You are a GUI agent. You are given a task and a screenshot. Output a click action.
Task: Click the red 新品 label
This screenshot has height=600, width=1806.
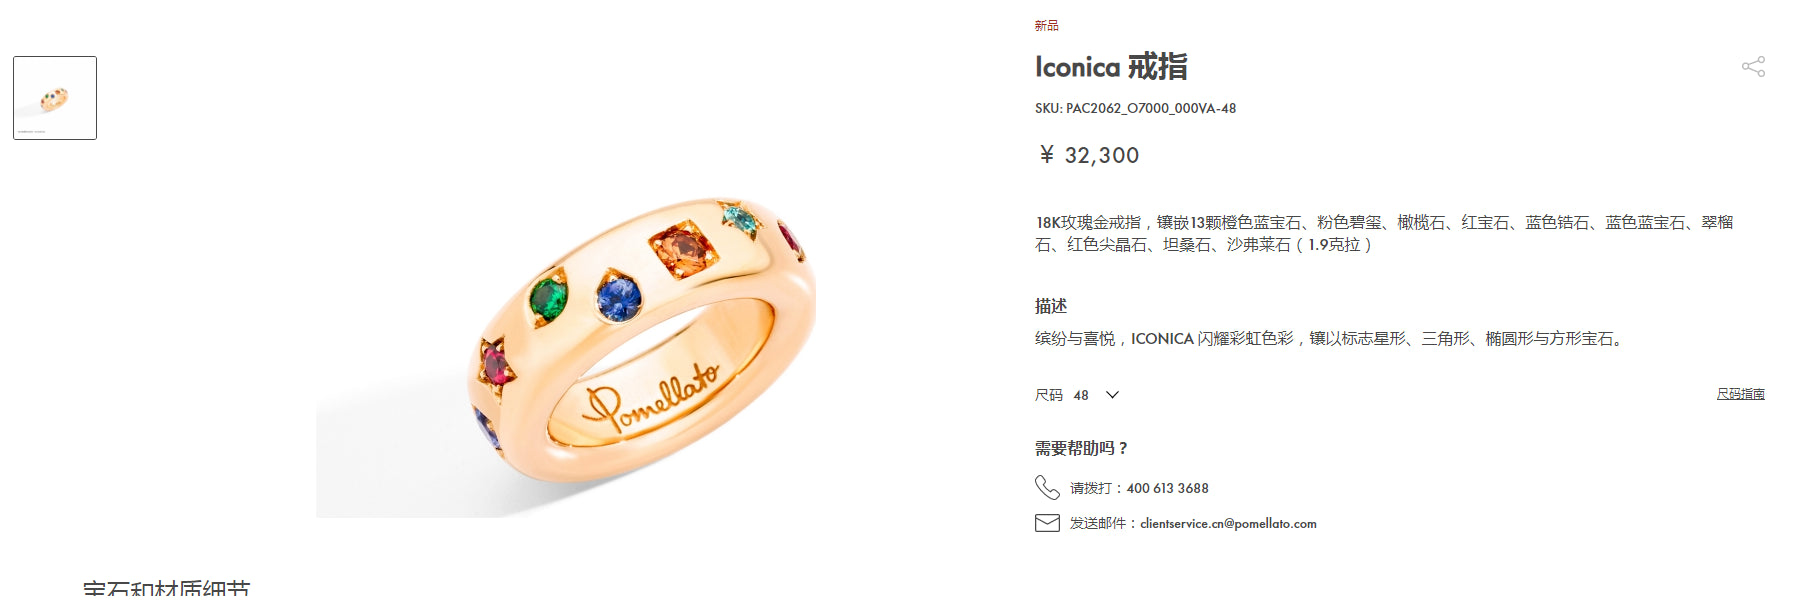tap(1046, 25)
